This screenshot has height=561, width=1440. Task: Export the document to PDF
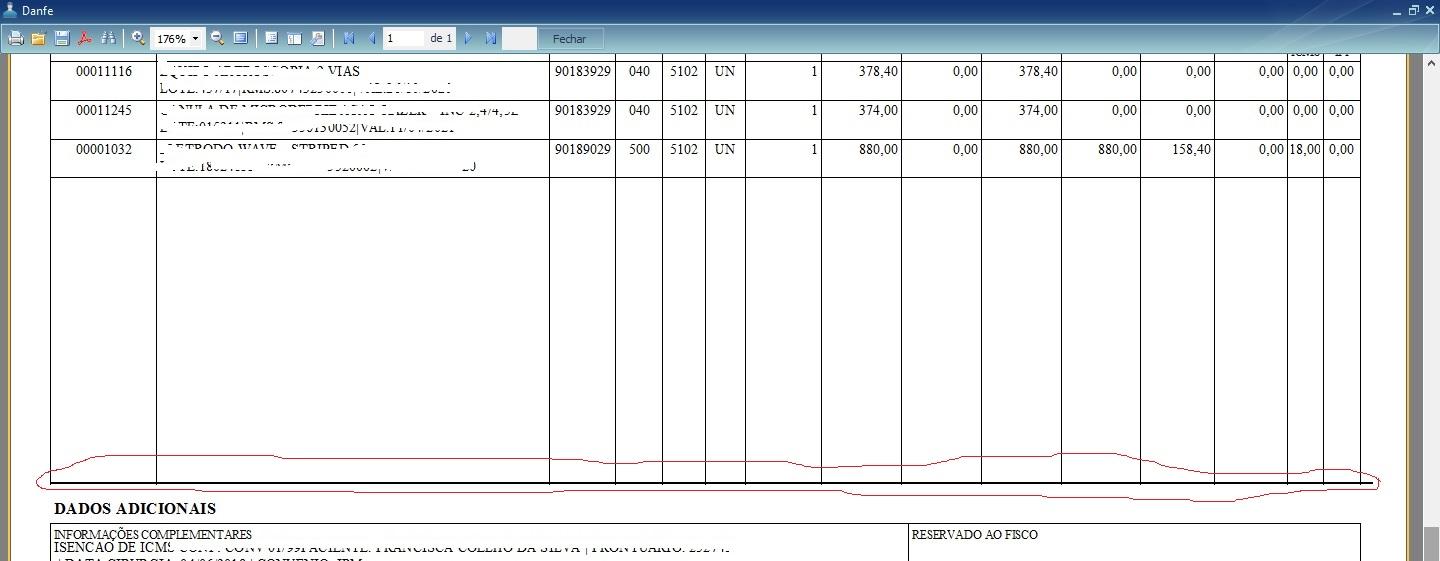86,38
